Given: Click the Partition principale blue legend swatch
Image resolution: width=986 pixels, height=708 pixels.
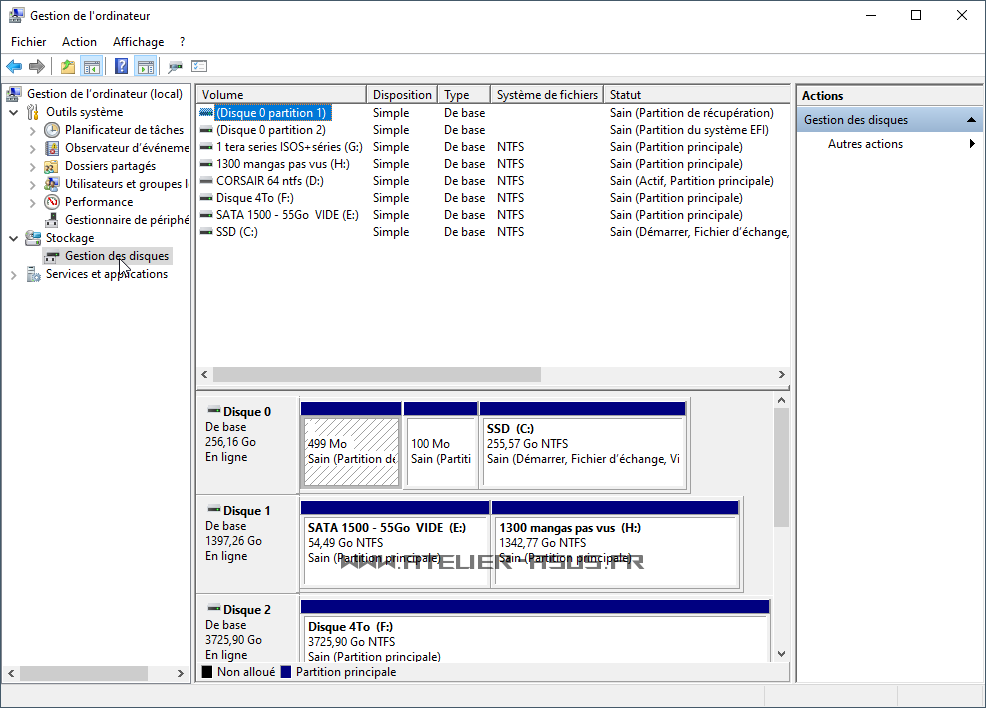Looking at the screenshot, I should (x=286, y=672).
